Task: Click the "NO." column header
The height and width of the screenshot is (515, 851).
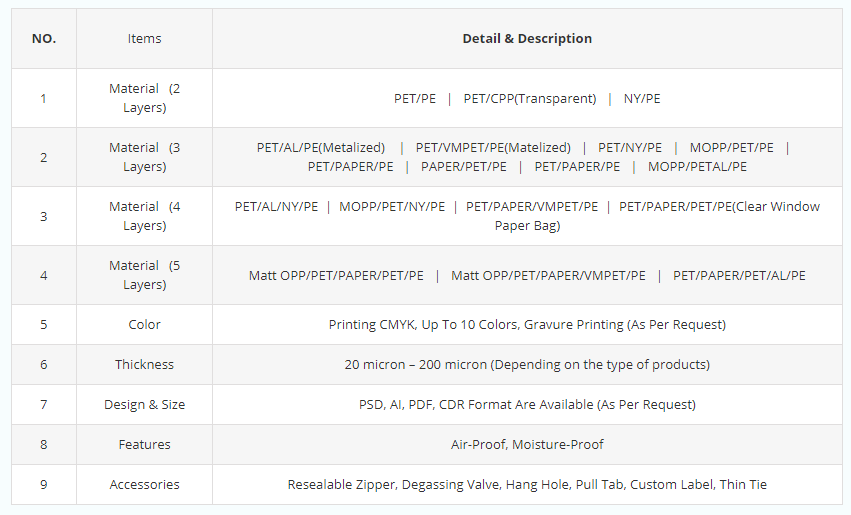Action: 44,39
